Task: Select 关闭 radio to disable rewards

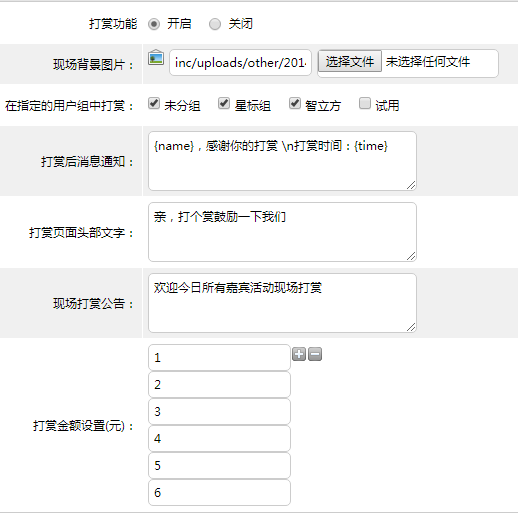Action: (215, 24)
